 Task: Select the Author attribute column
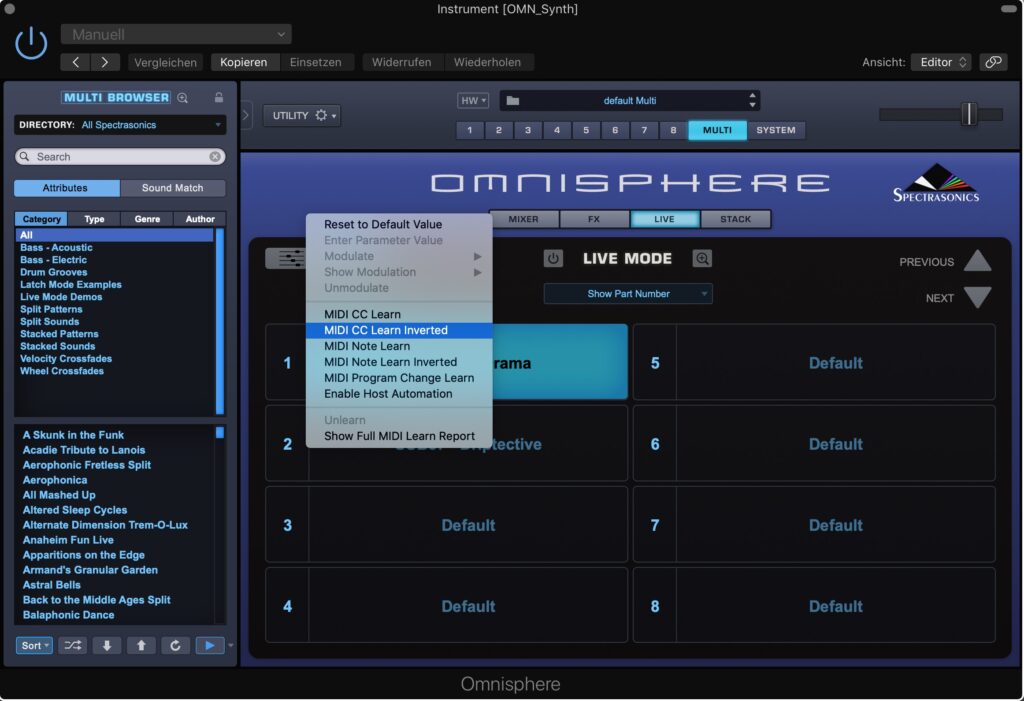[x=200, y=219]
